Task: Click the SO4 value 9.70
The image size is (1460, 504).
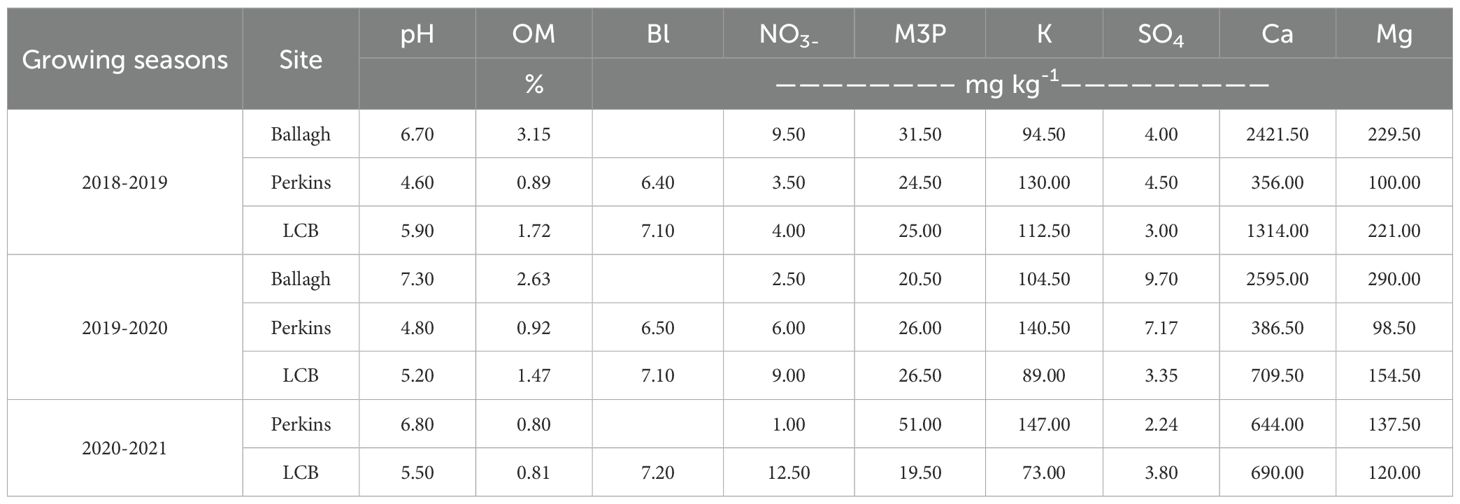Action: (1161, 279)
